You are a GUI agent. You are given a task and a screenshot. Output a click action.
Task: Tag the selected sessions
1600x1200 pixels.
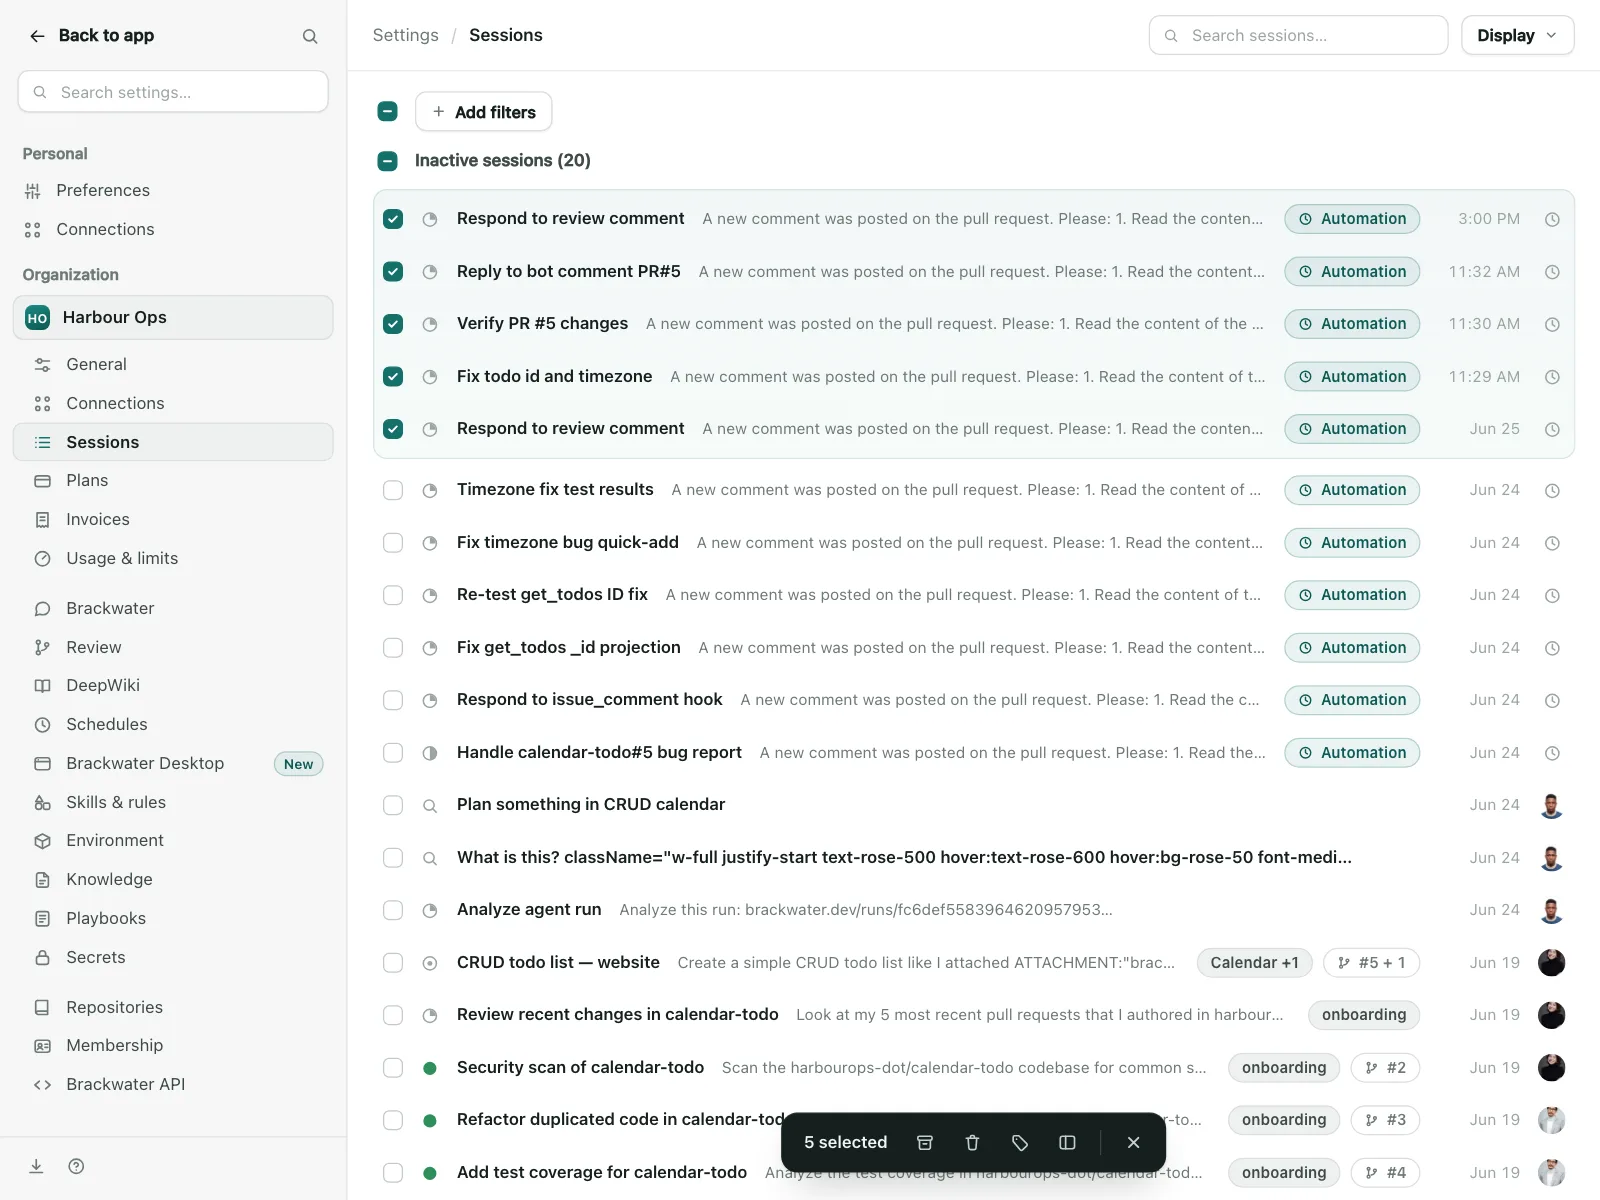pyautogui.click(x=1020, y=1142)
